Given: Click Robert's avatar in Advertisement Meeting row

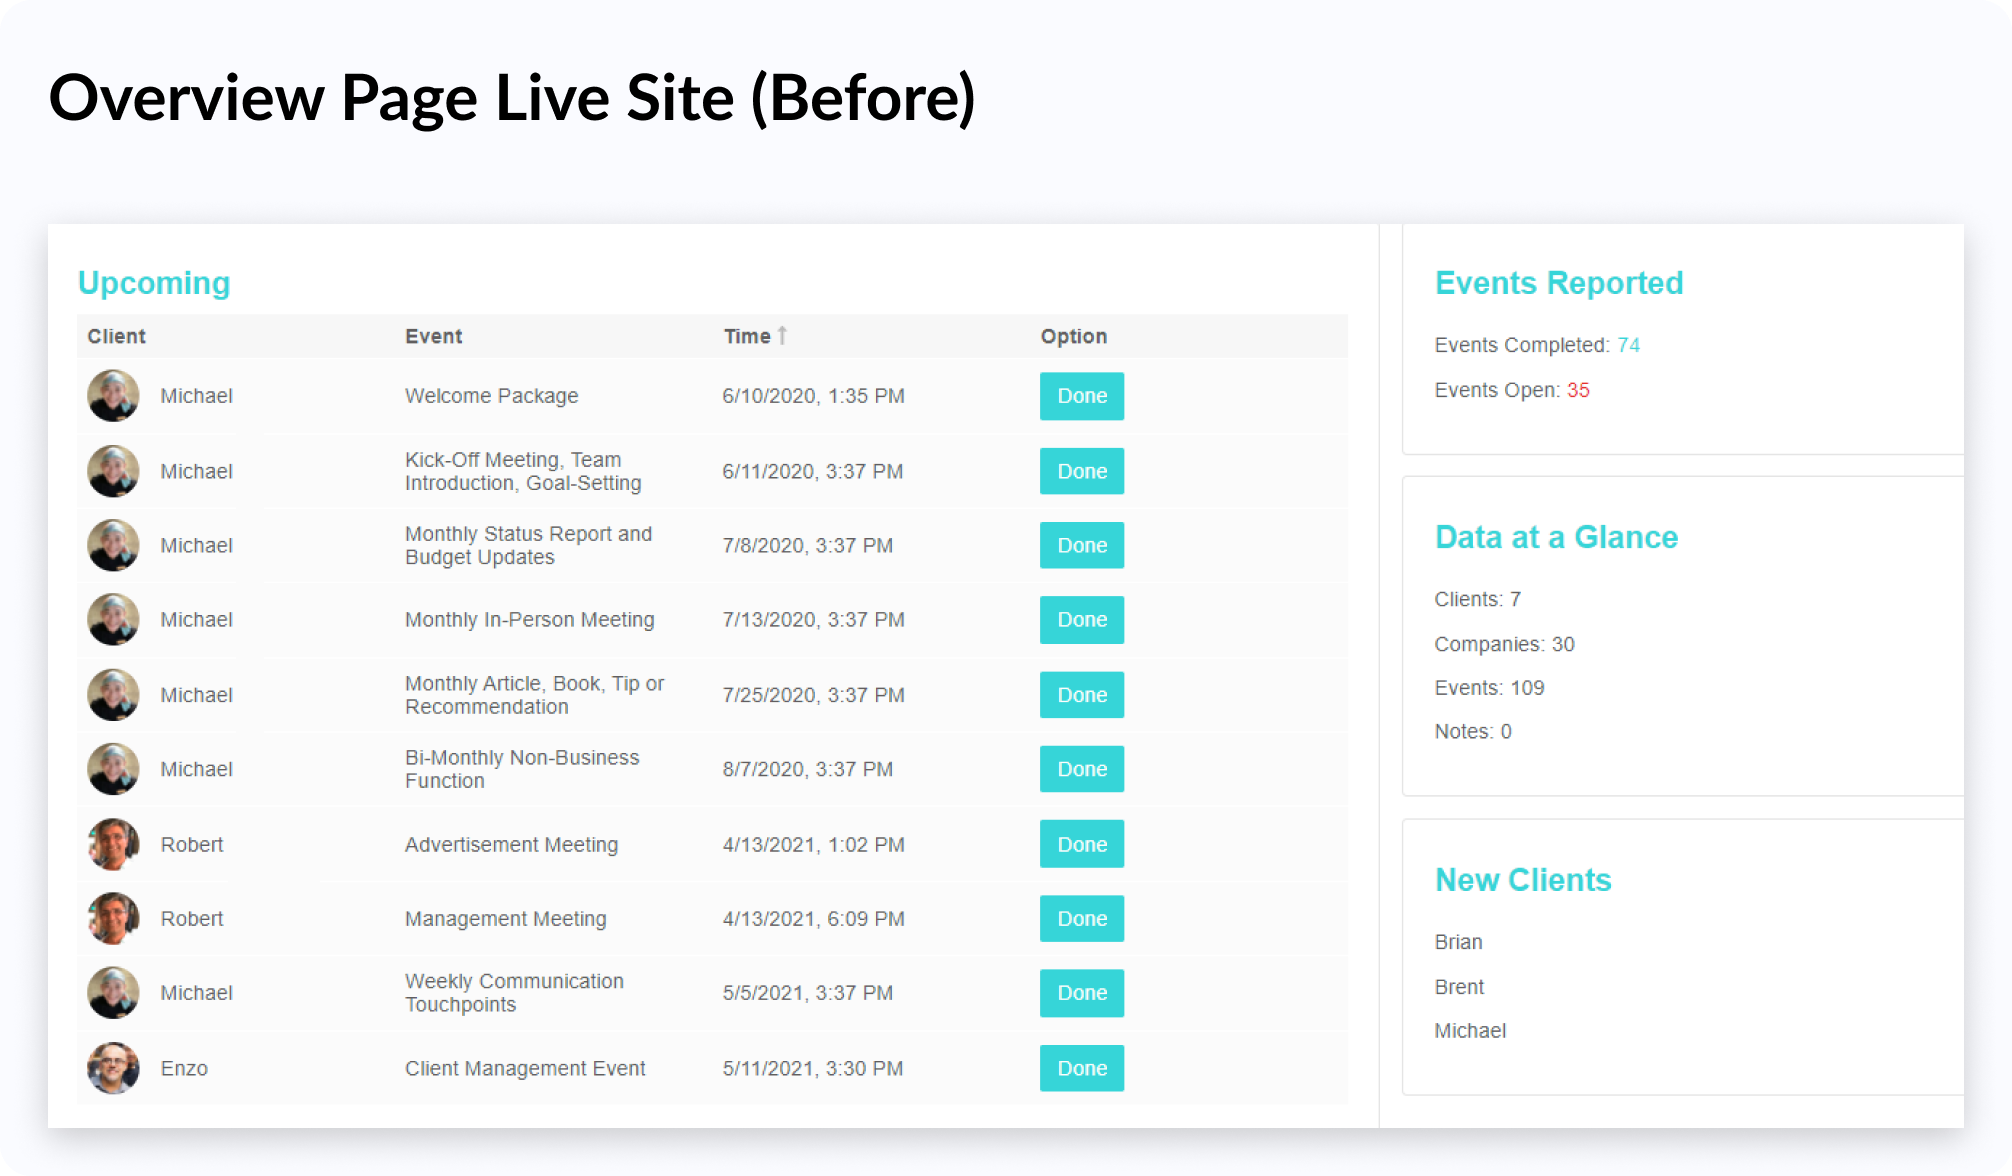Looking at the screenshot, I should [x=113, y=844].
